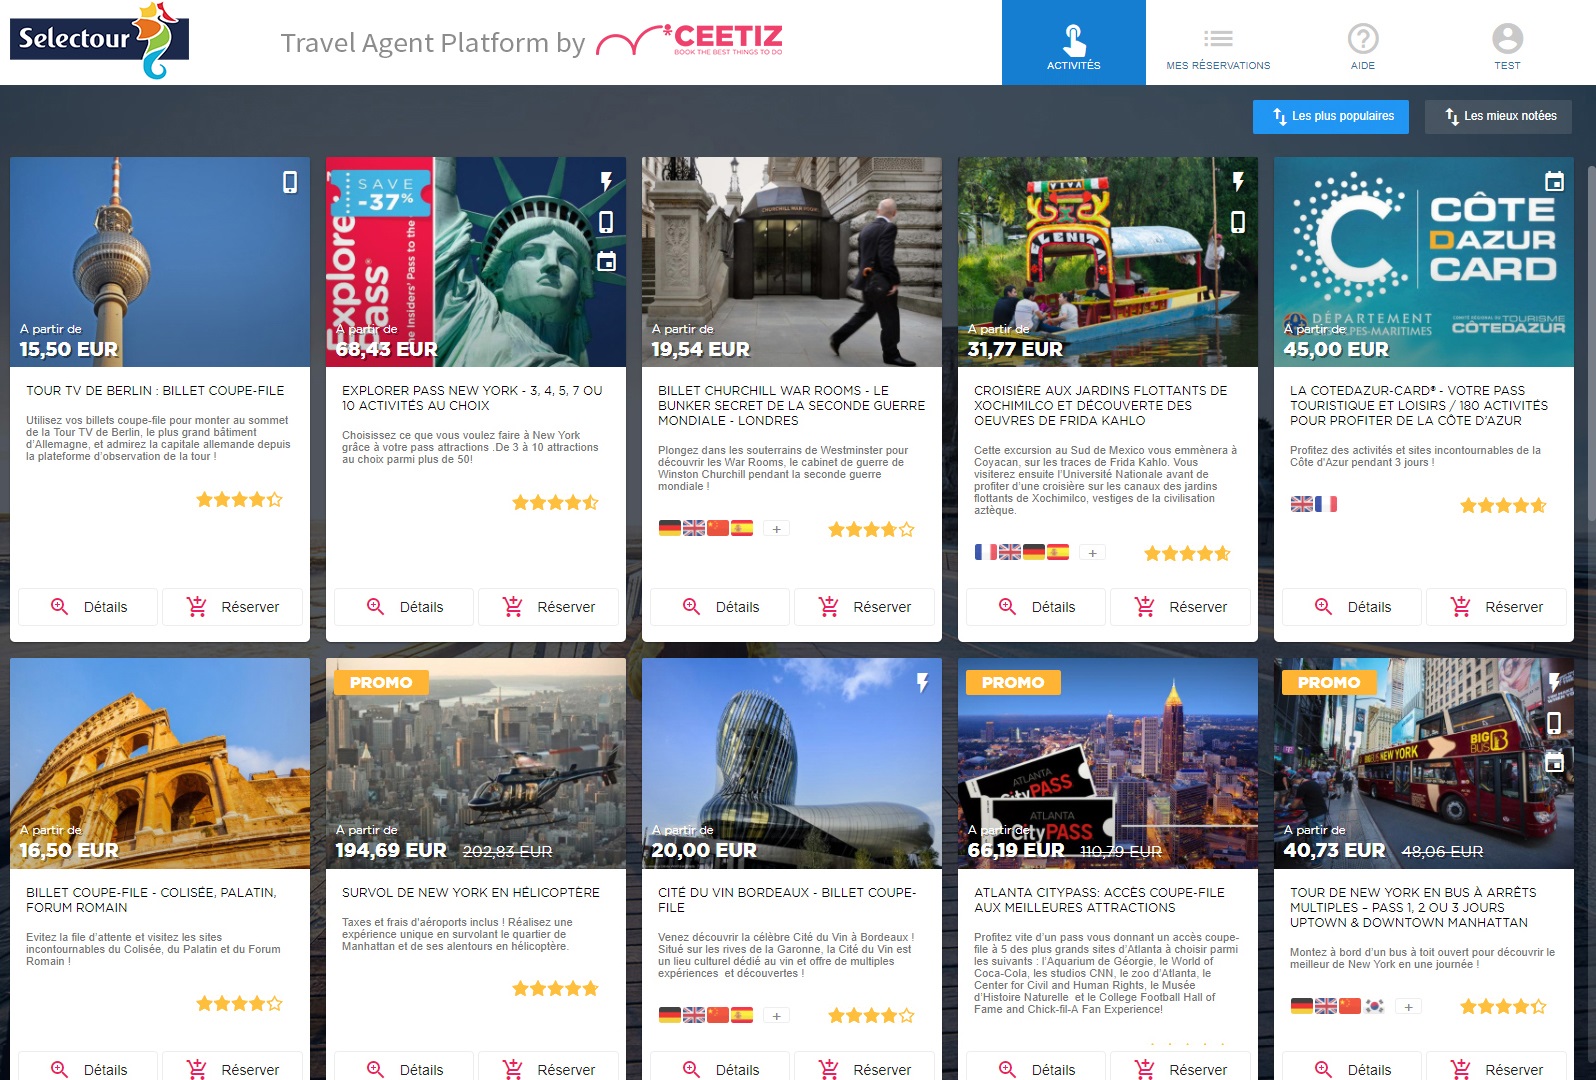1596x1080 pixels.
Task: Réserver the Colisée, Palatin, Forum ticket
Action: pos(232,1066)
